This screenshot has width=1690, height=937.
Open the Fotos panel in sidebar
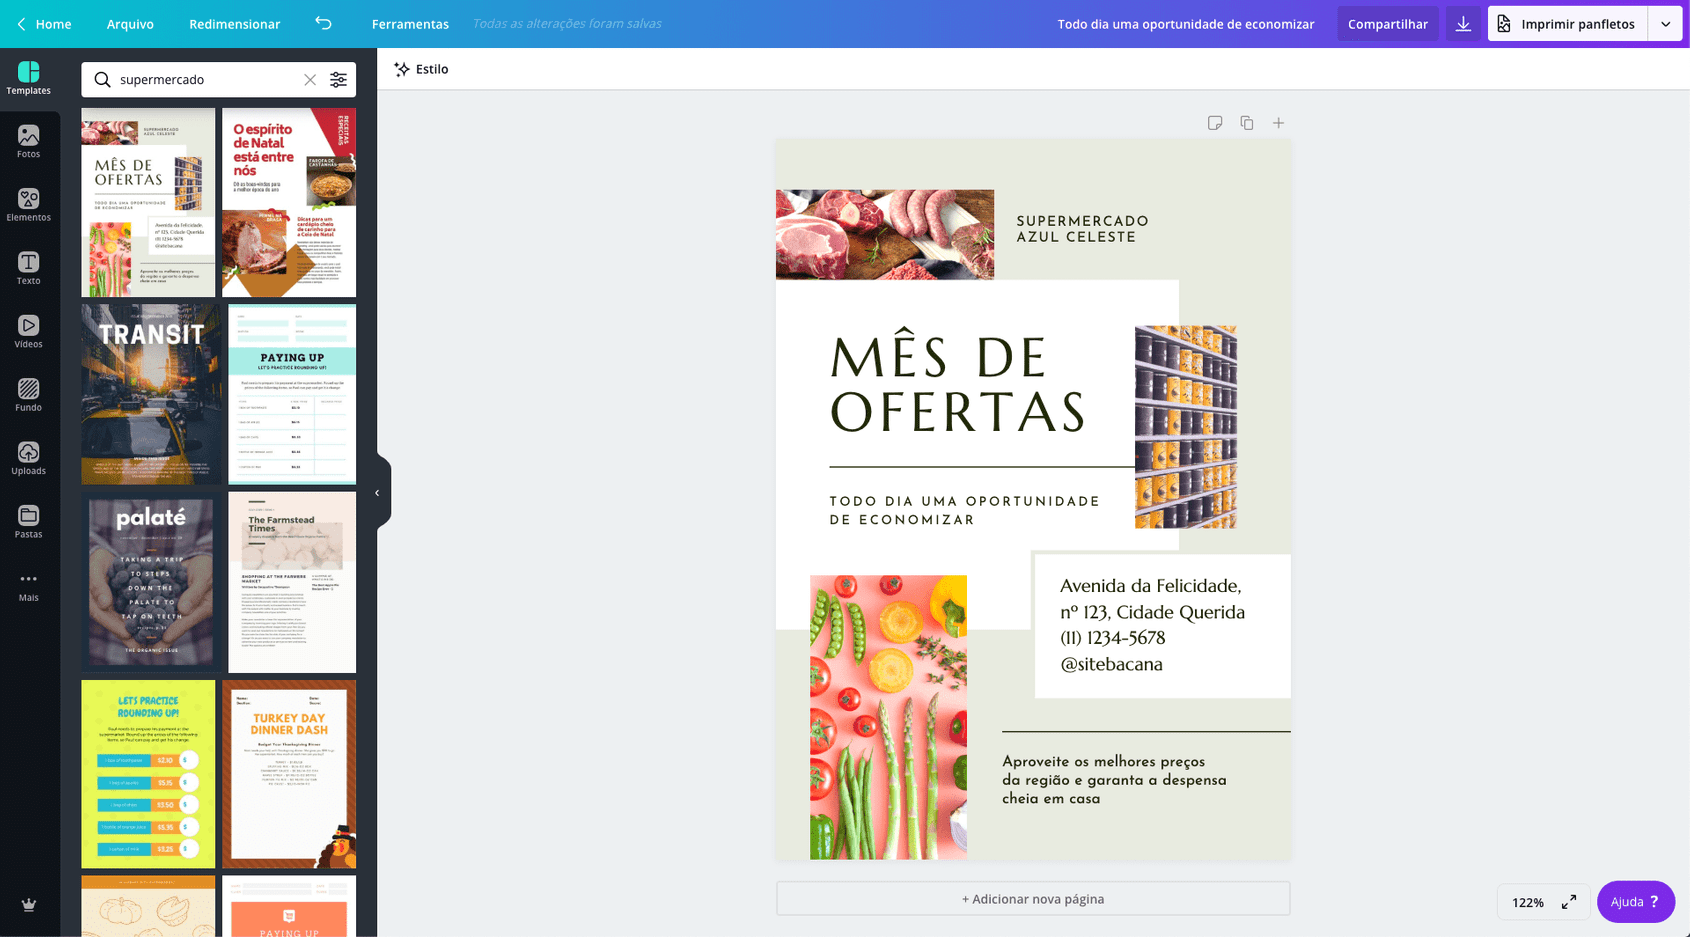tap(28, 141)
